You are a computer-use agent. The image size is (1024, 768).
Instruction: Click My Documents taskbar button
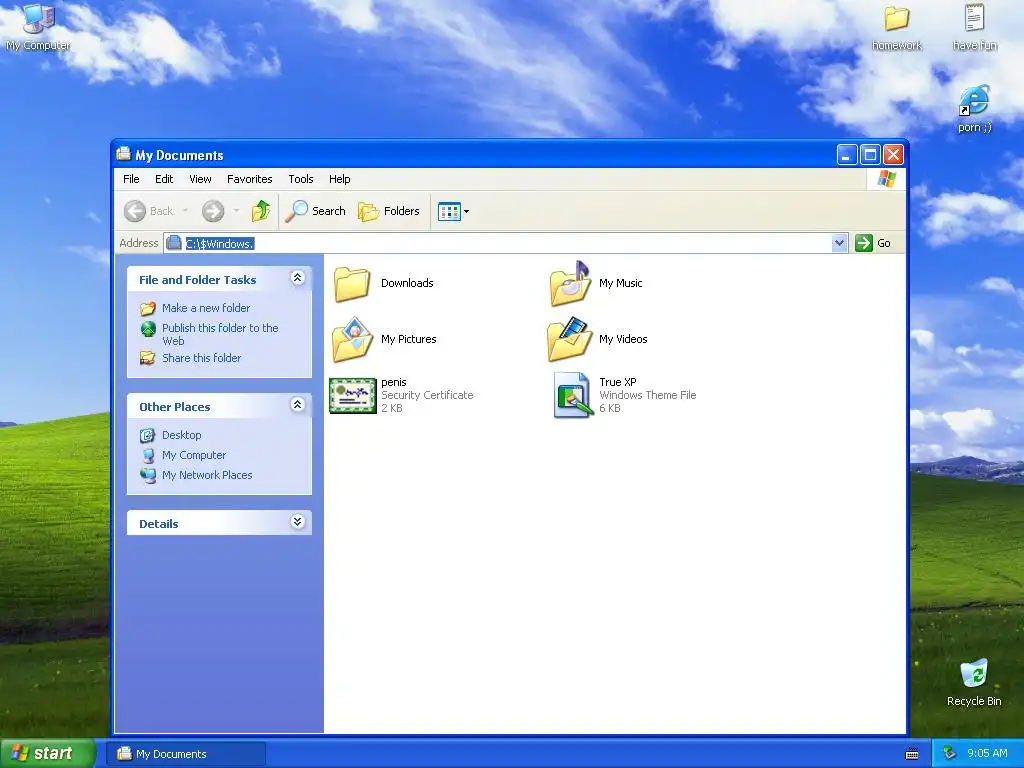pos(186,754)
